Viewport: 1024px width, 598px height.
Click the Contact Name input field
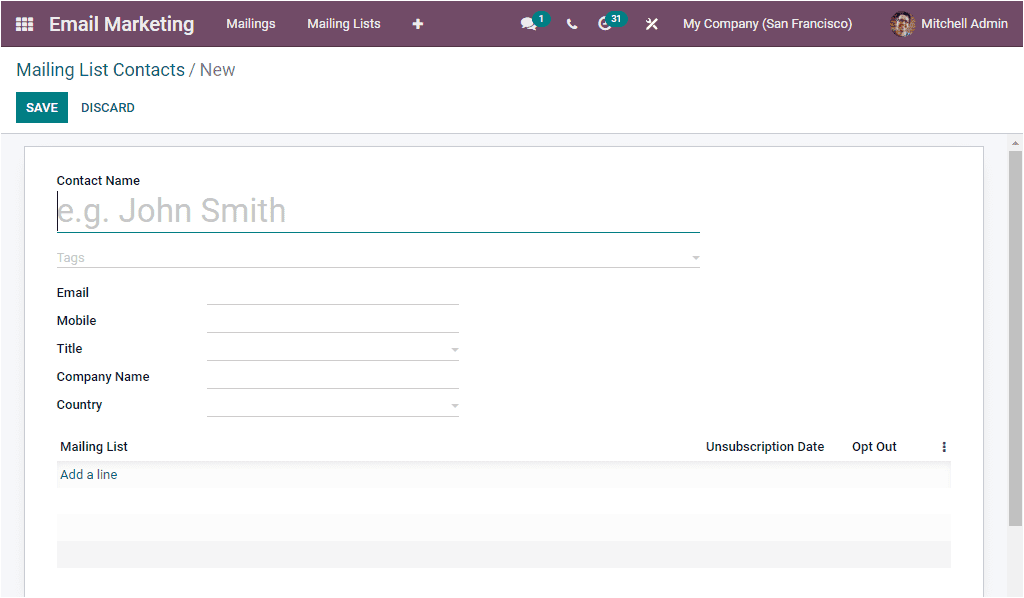(377, 210)
